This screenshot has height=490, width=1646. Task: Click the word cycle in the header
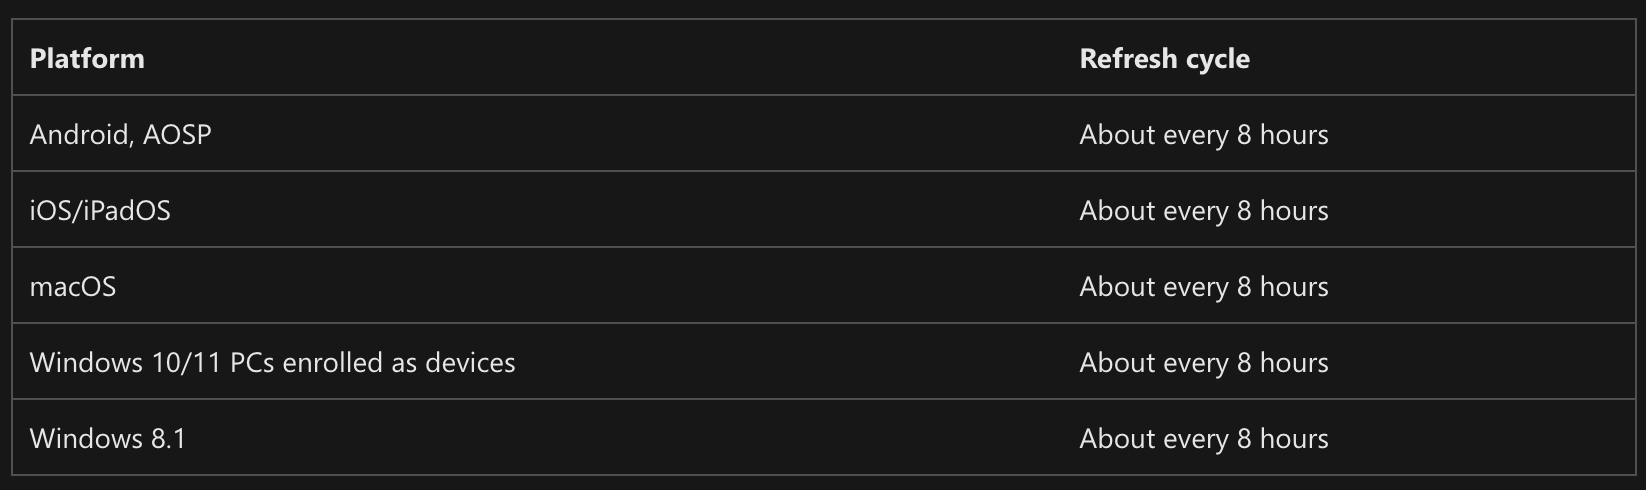[x=1217, y=59]
